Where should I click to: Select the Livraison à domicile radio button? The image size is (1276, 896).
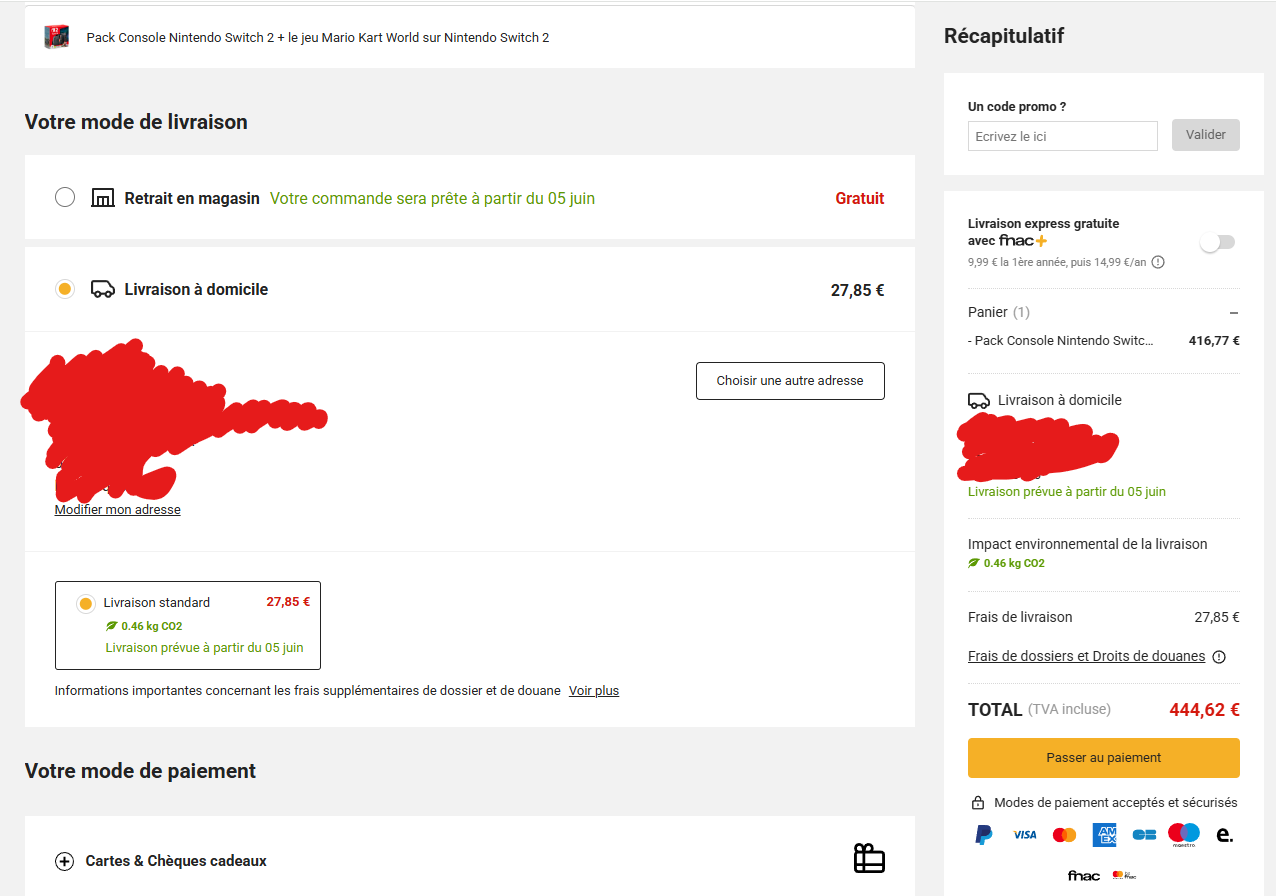point(65,289)
